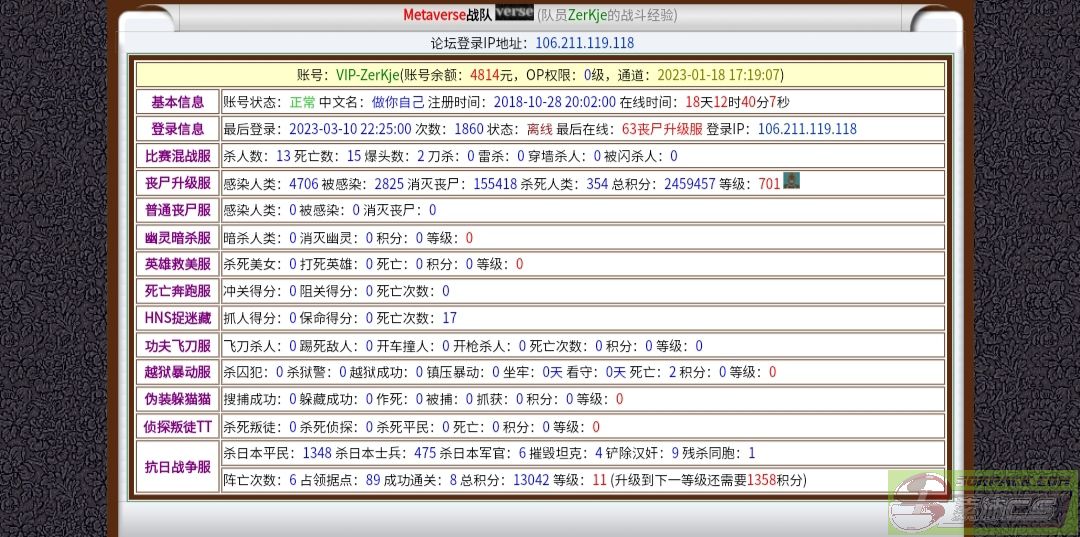The height and width of the screenshot is (537, 1080).
Task: Click the humans killed count 354
Action: pos(597,184)
